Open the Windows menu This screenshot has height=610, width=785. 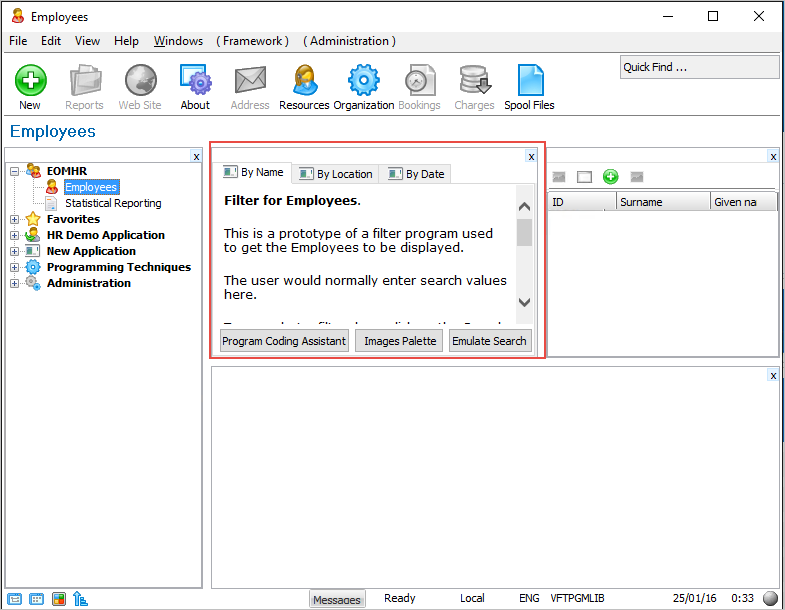tap(178, 41)
